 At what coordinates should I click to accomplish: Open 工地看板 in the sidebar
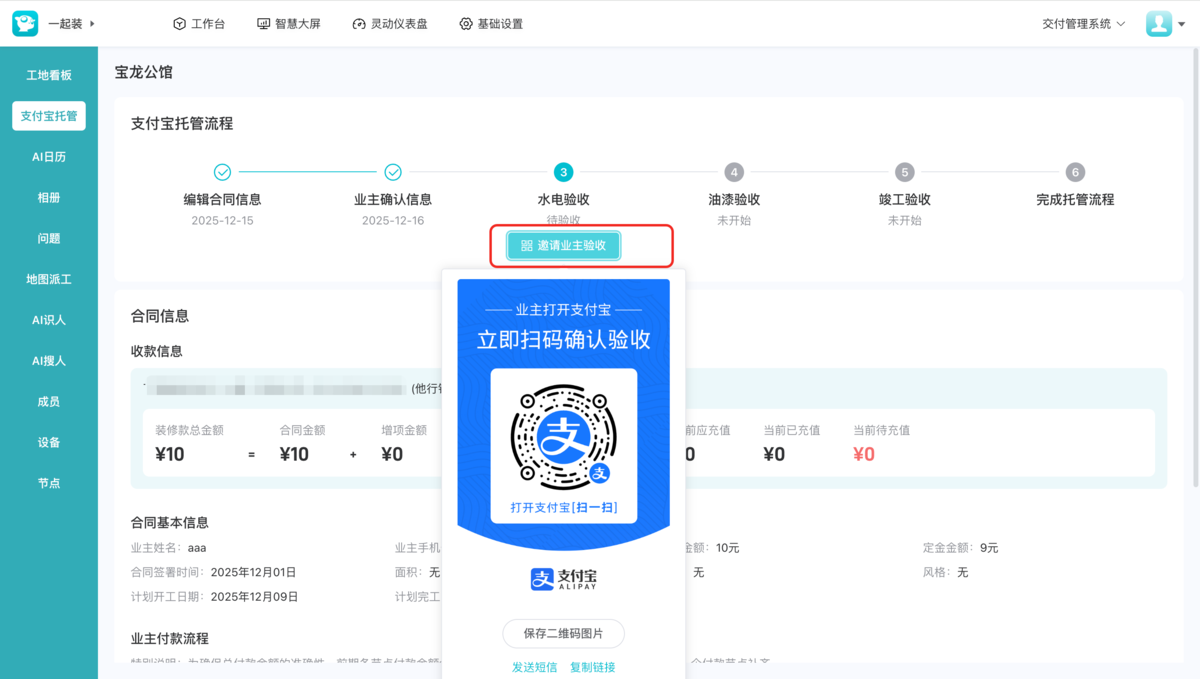(49, 75)
